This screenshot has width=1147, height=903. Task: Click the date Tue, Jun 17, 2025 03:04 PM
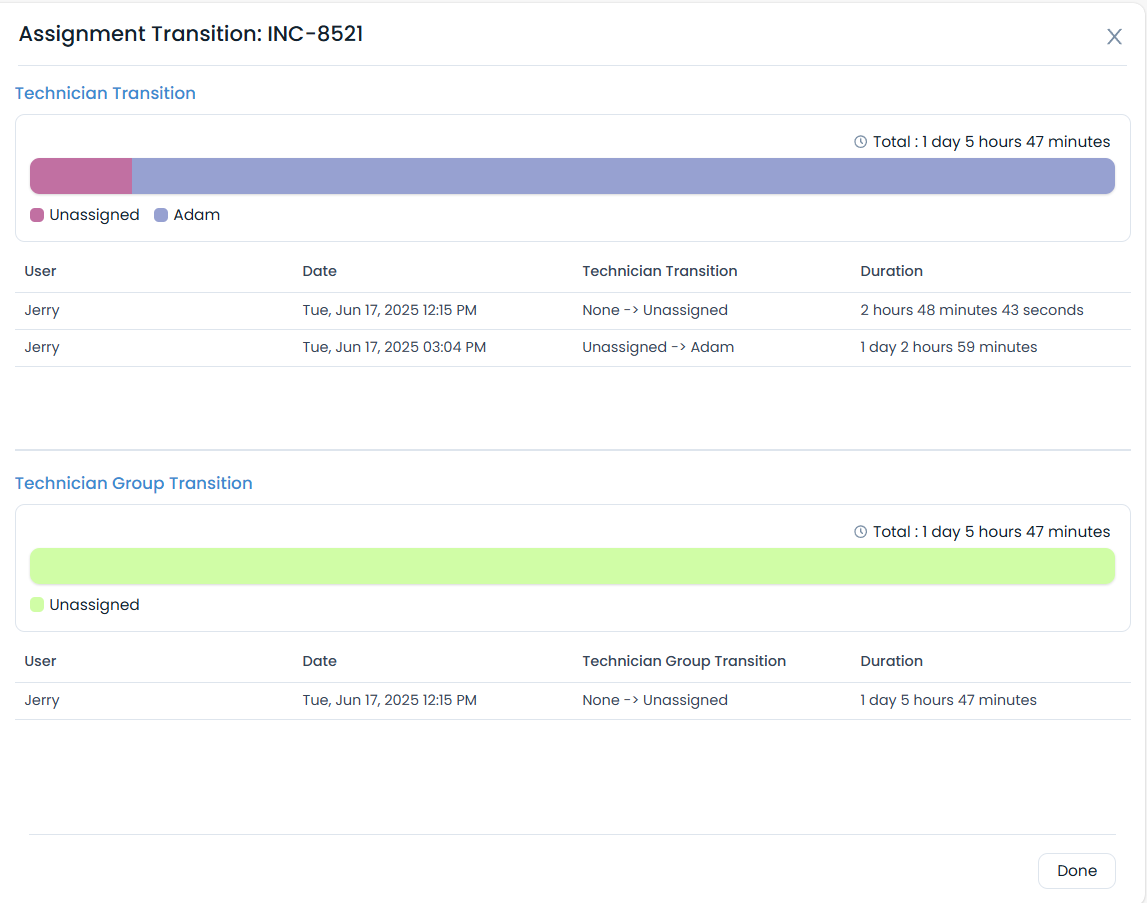394,347
